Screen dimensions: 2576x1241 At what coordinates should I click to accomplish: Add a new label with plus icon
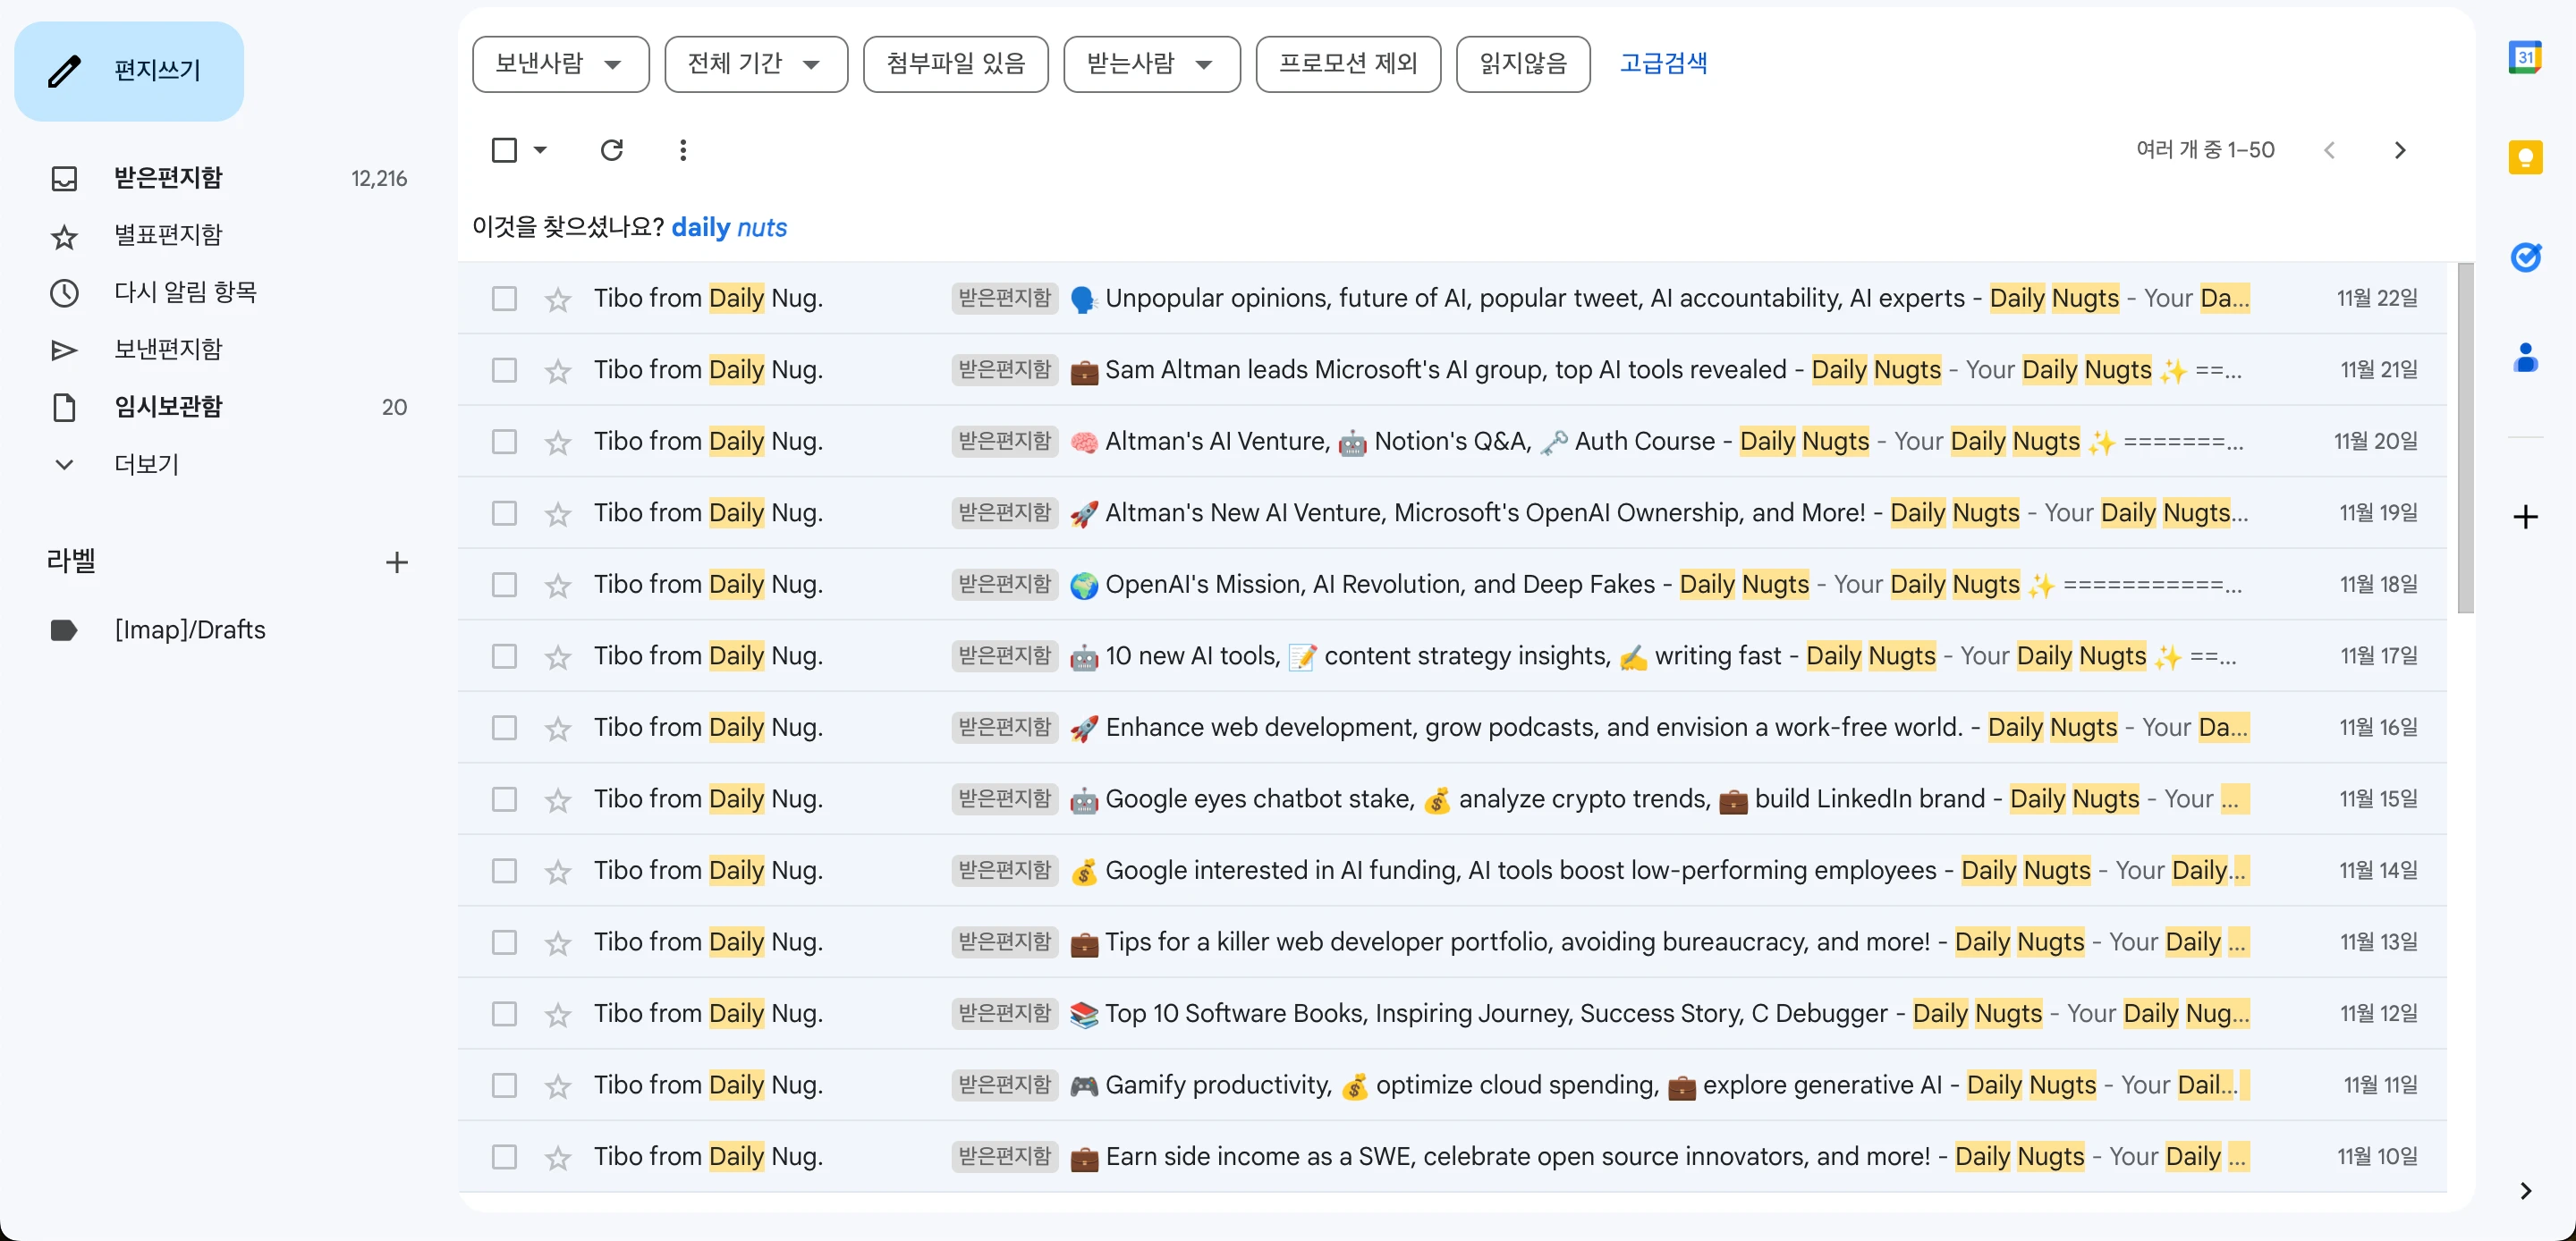[x=397, y=562]
